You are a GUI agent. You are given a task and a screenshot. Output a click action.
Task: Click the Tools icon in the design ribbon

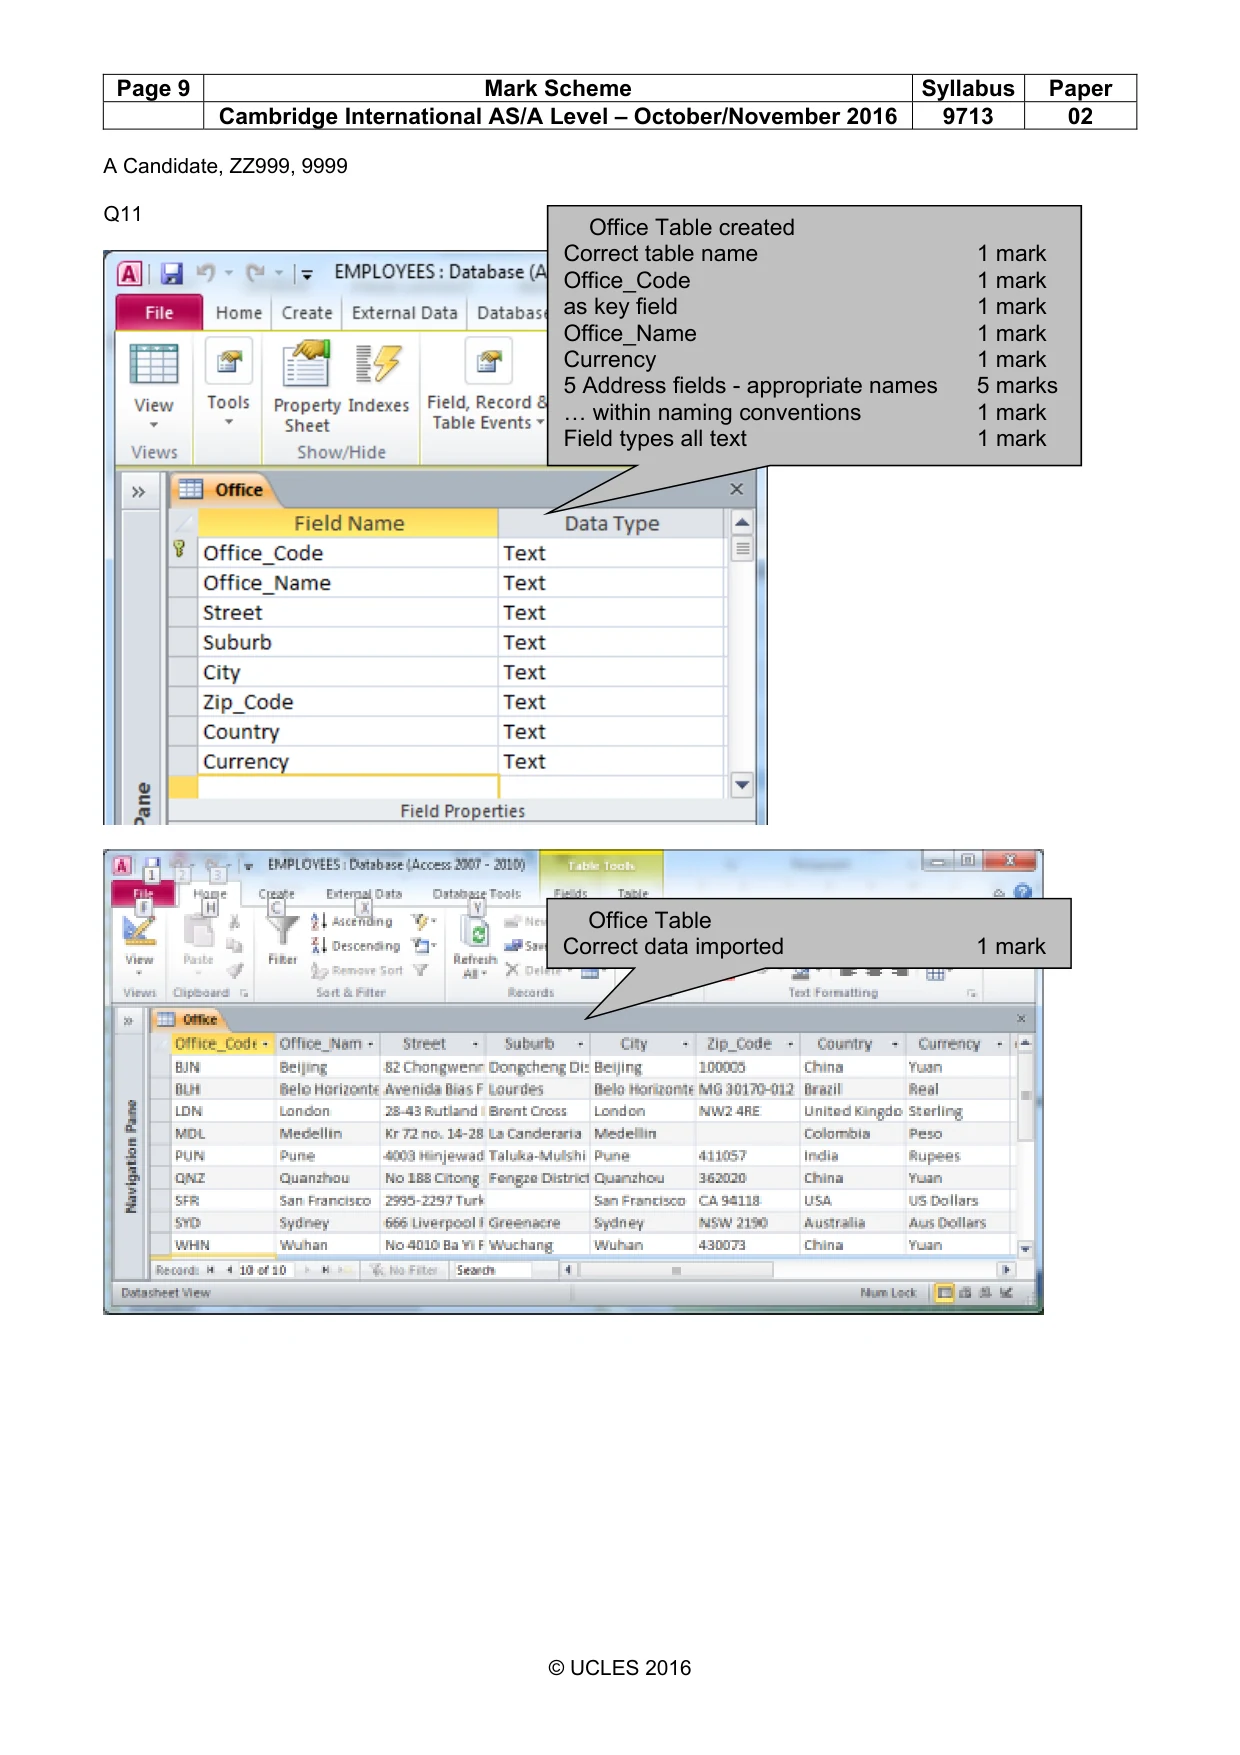coord(229,361)
